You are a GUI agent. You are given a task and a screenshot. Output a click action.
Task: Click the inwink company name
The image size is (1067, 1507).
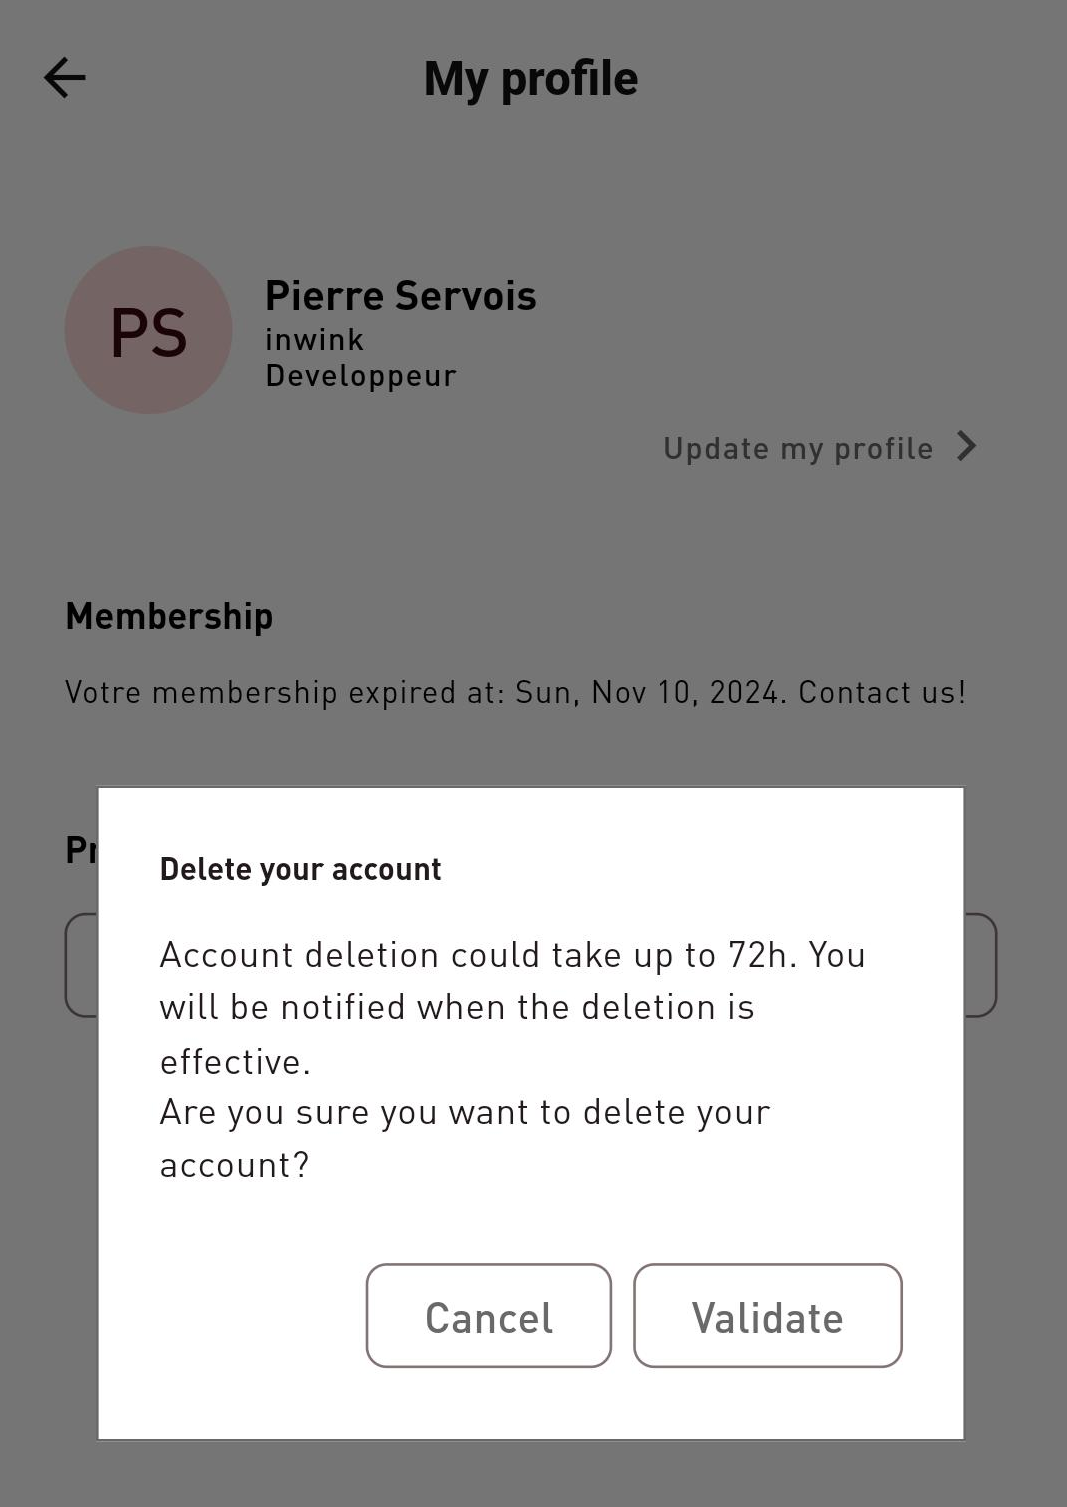click(x=314, y=340)
